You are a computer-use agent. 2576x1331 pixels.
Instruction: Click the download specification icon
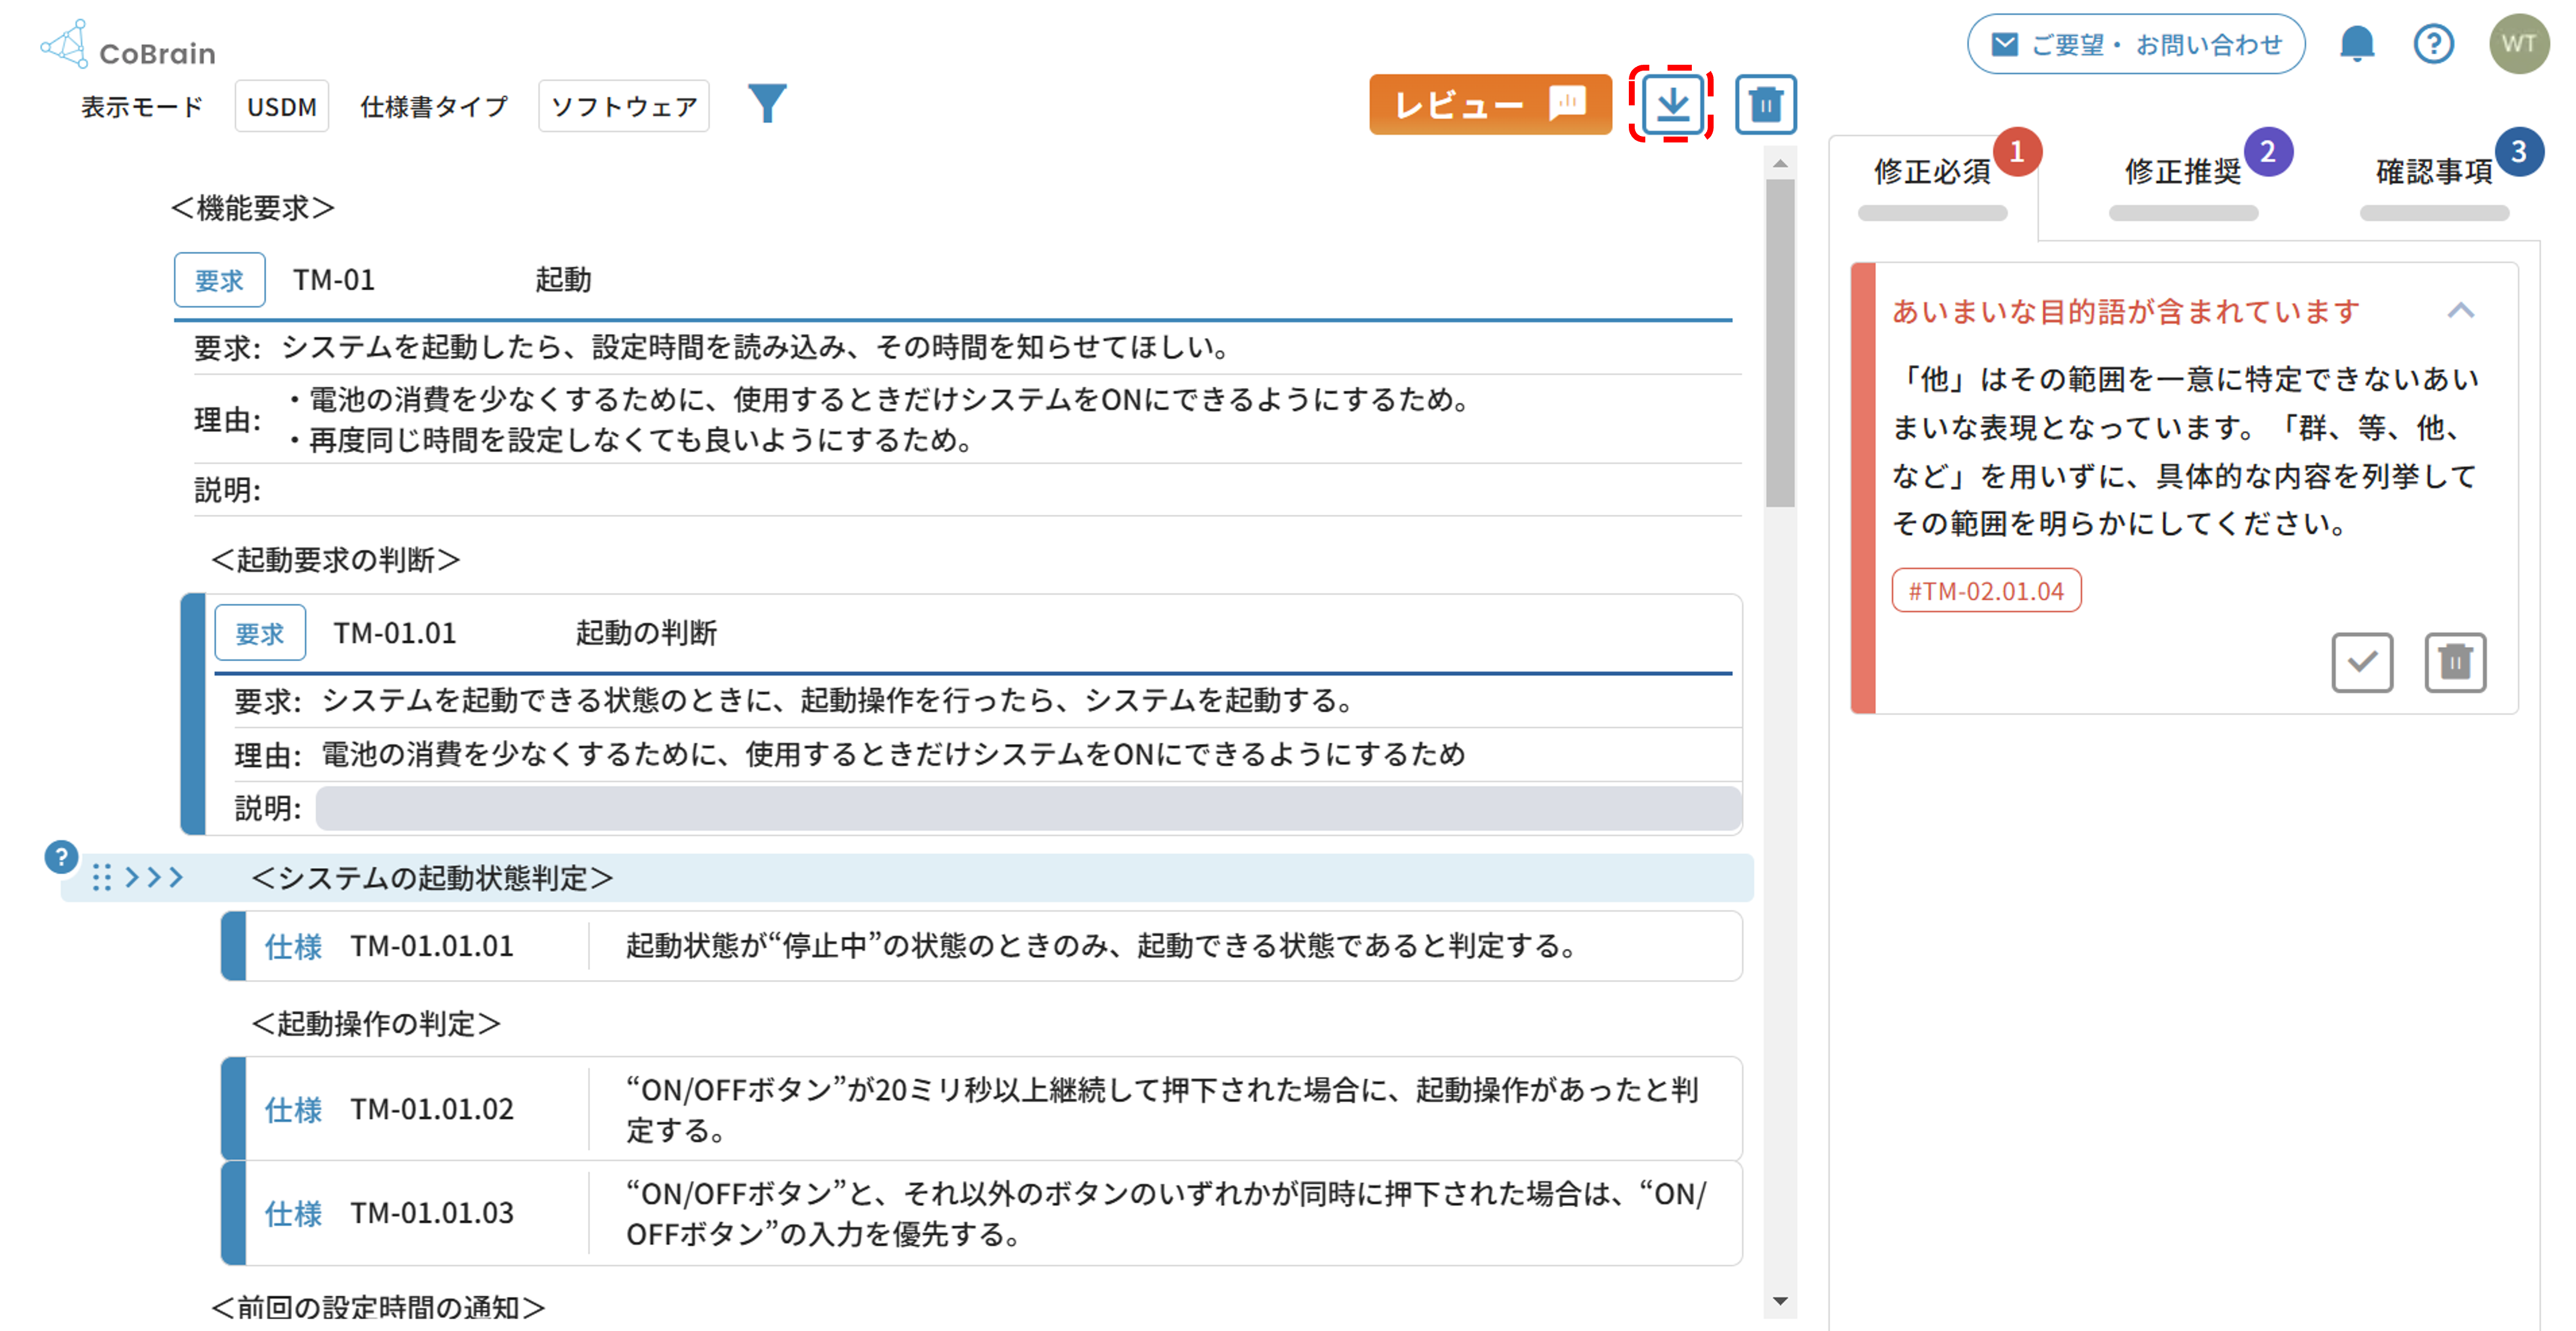click(1672, 104)
